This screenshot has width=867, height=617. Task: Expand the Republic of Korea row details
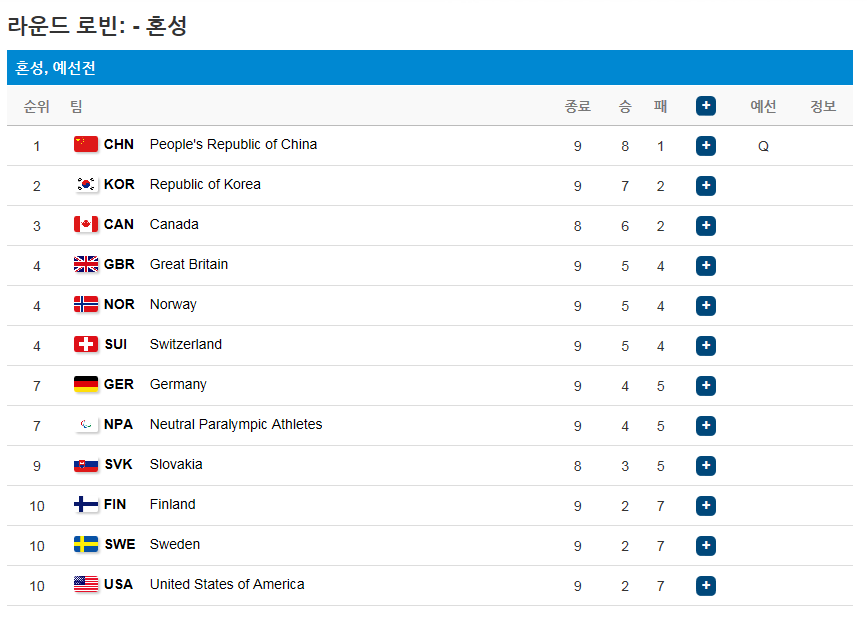[706, 186]
